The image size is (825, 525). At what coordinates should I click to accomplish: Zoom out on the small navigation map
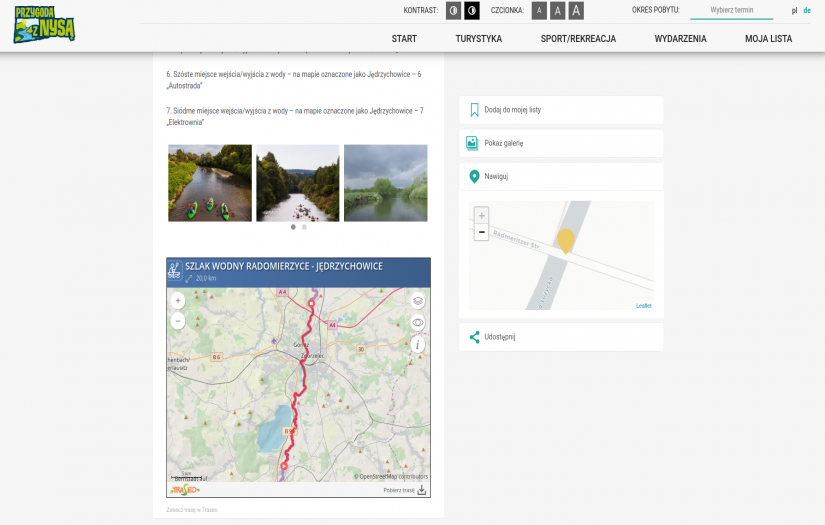click(x=482, y=232)
